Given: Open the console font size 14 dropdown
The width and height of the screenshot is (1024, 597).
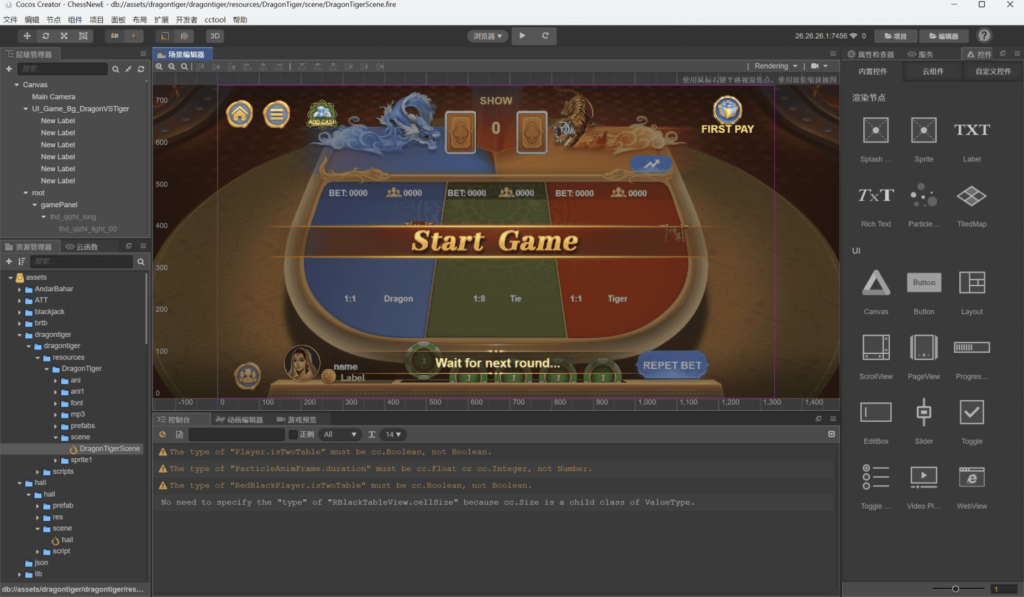Looking at the screenshot, I should click(x=390, y=434).
